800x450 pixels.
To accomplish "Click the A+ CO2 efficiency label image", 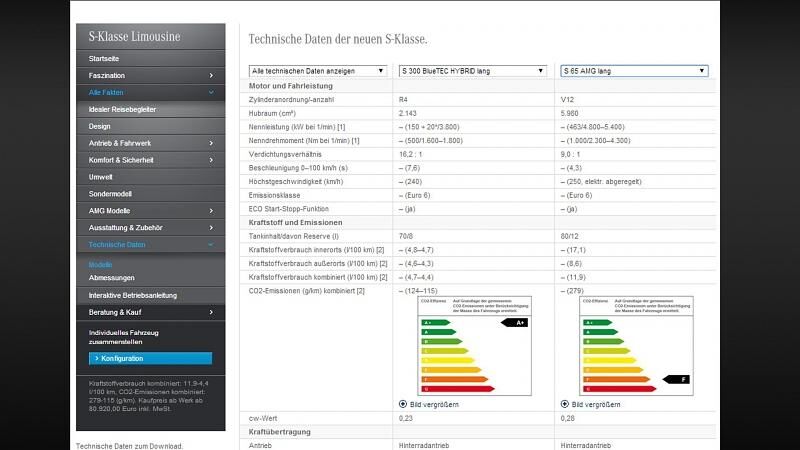I will click(474, 345).
